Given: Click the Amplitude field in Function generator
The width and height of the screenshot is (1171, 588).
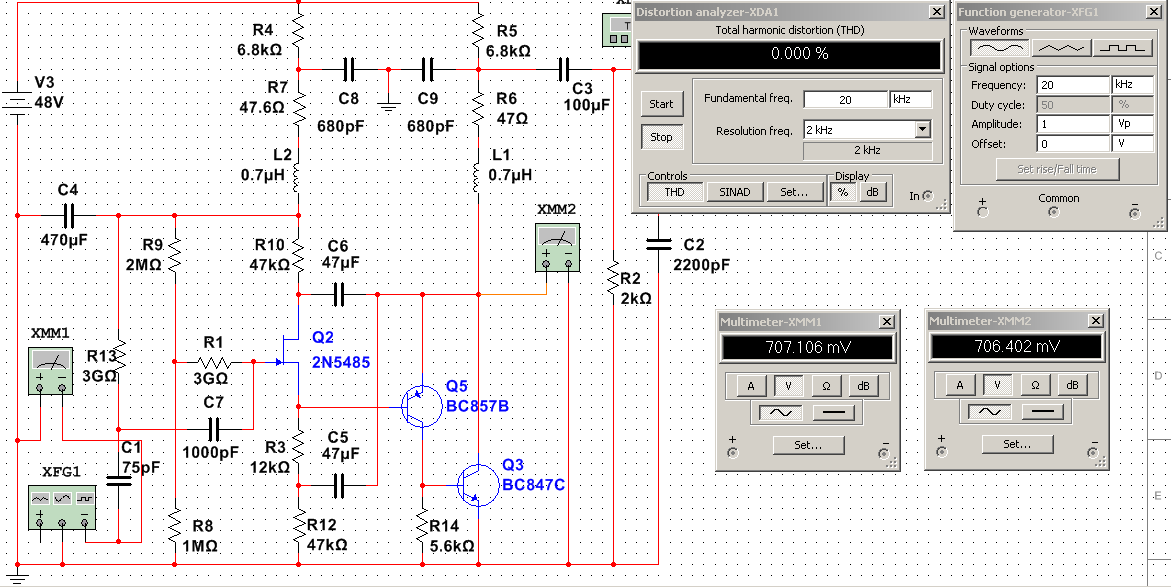Looking at the screenshot, I should point(1073,124).
